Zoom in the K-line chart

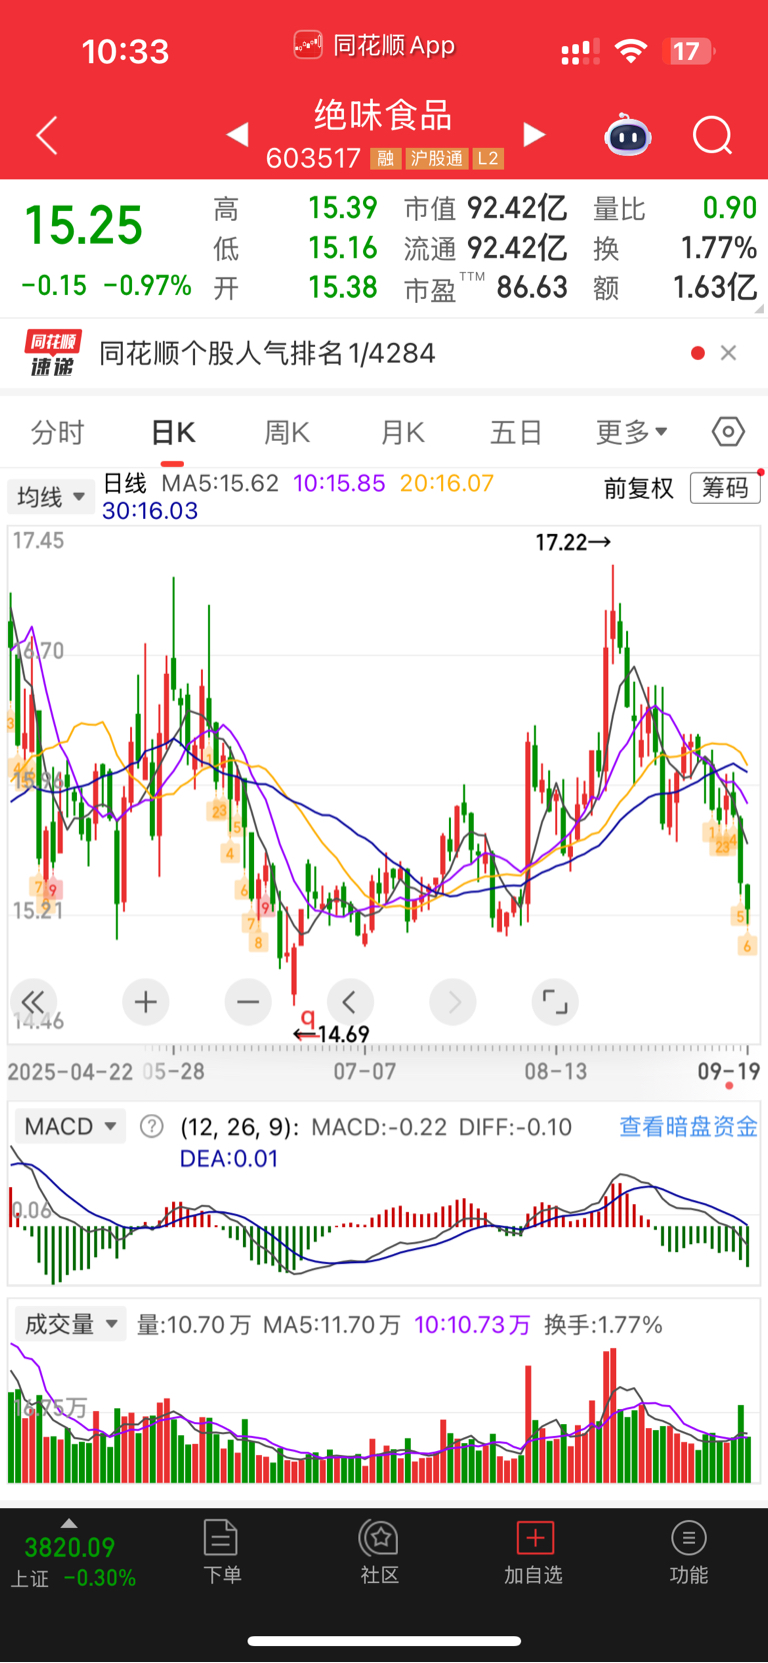click(x=146, y=1002)
